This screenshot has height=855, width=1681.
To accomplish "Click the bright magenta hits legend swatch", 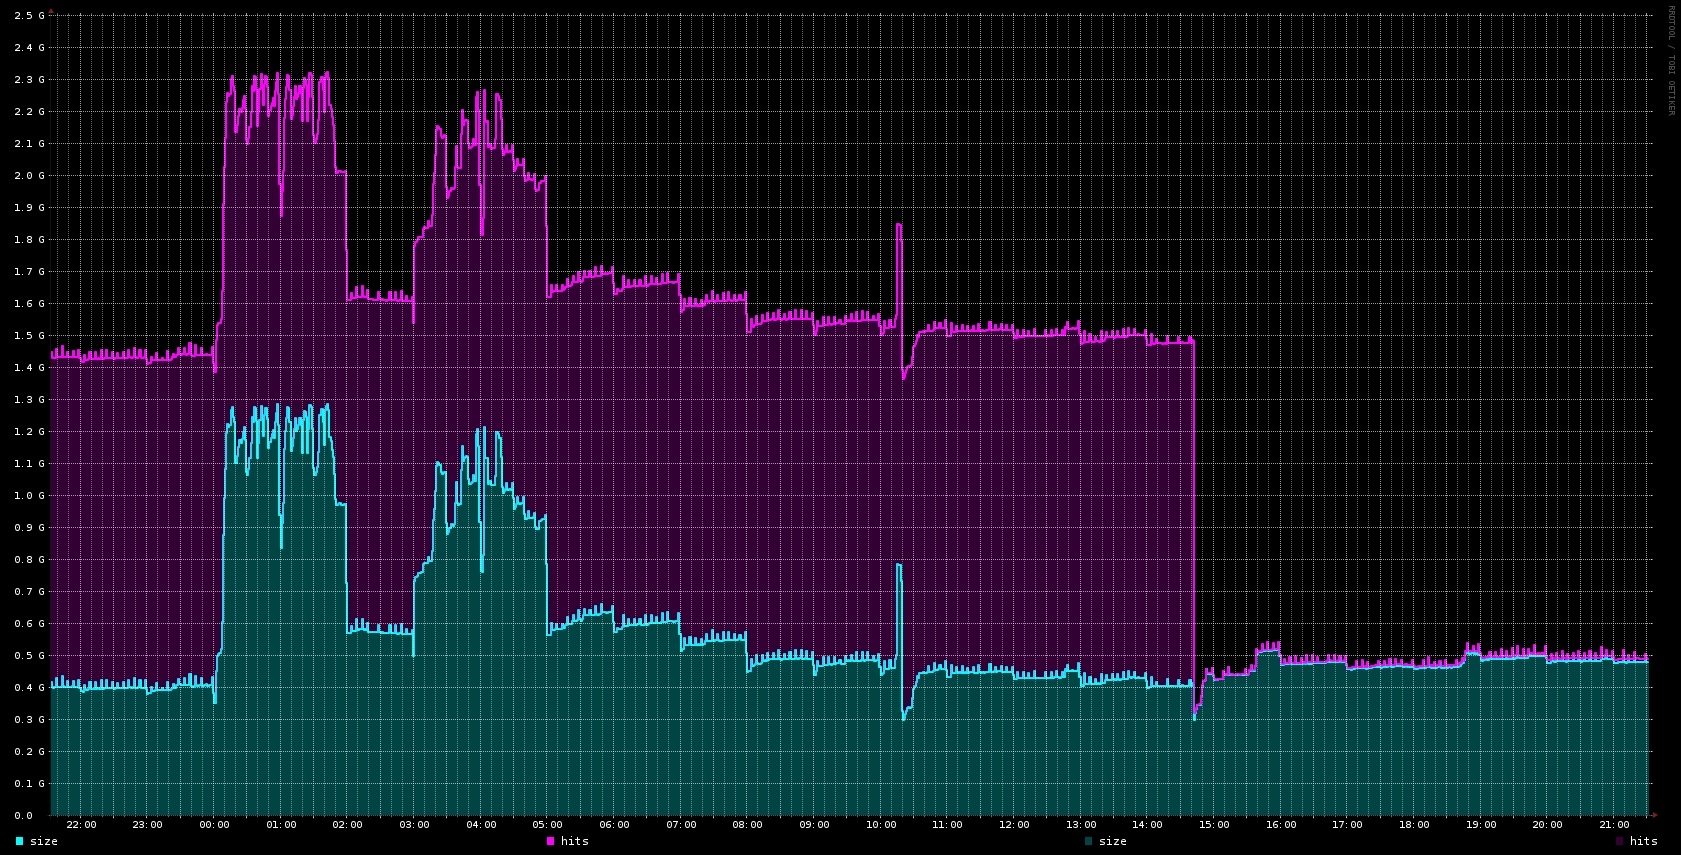I will (550, 841).
